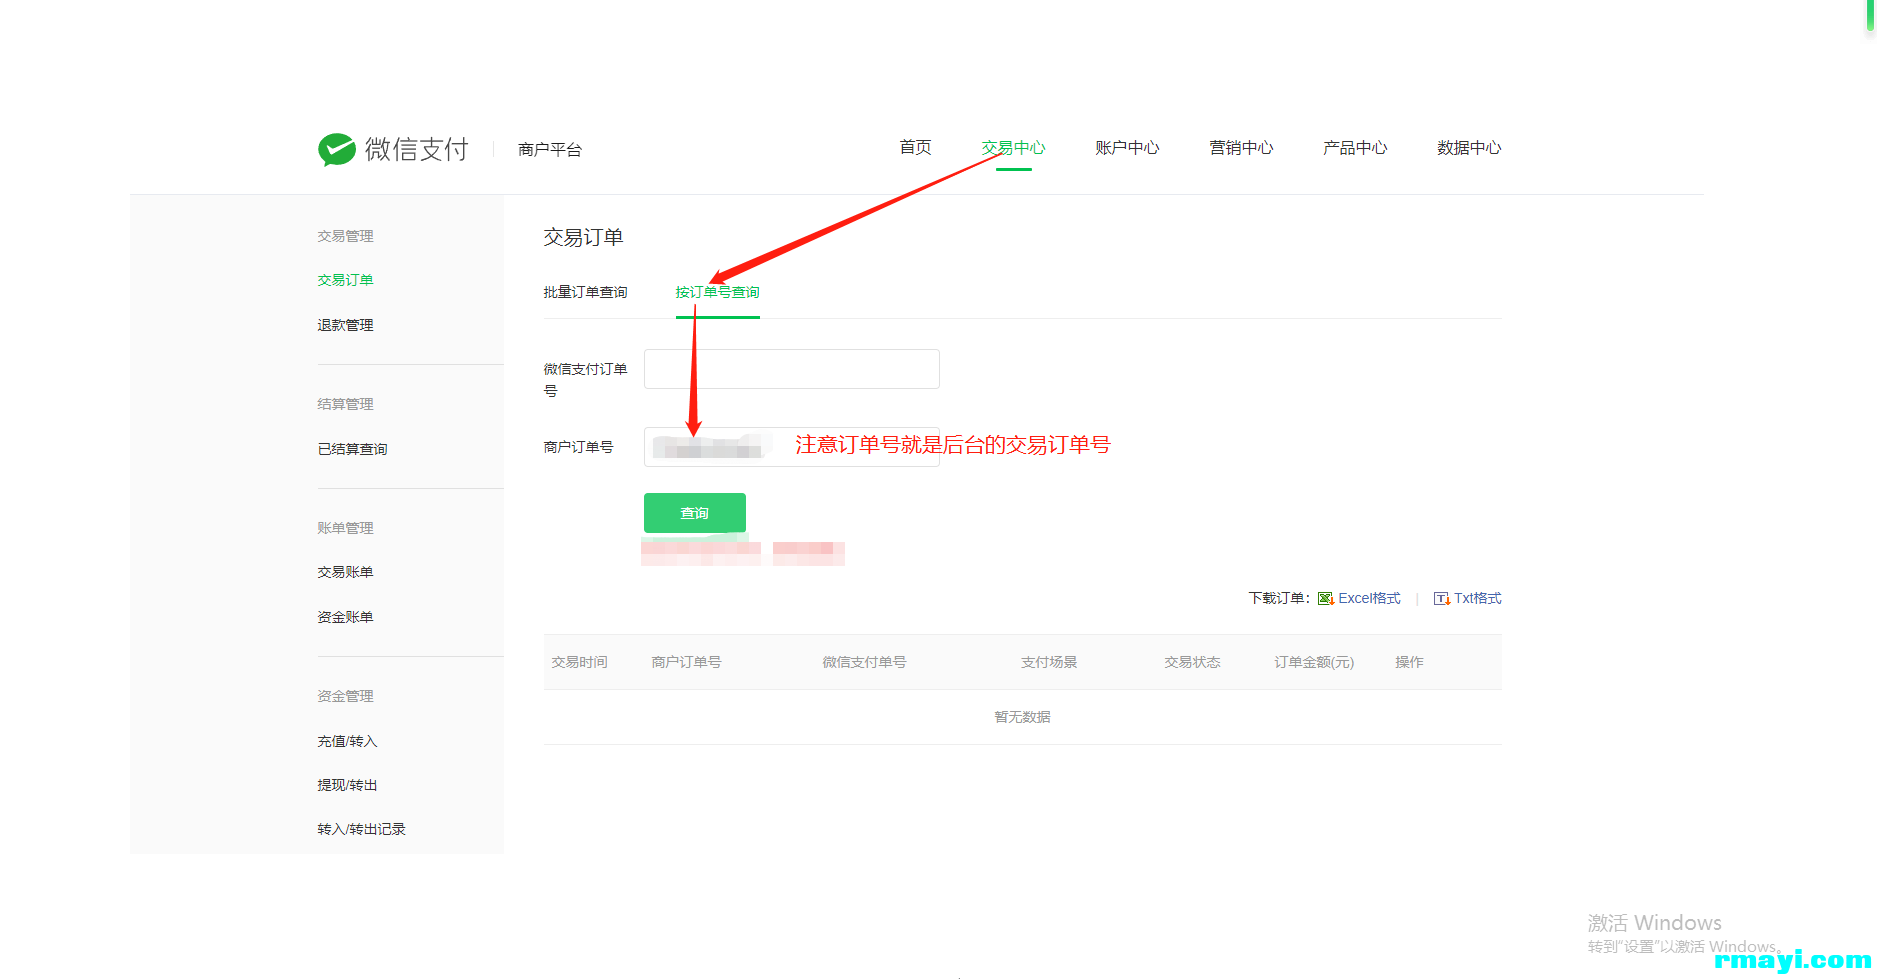
Task: Click the 商户平台 header text
Action: [x=550, y=149]
